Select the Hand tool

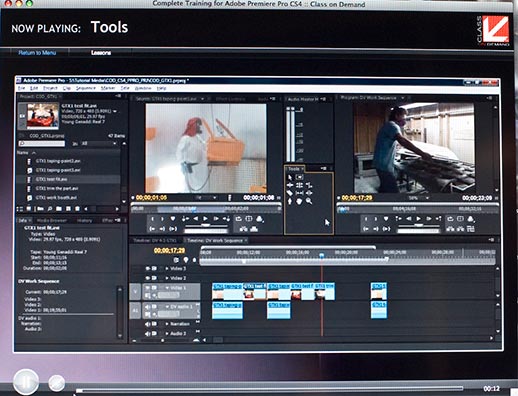tap(299, 201)
